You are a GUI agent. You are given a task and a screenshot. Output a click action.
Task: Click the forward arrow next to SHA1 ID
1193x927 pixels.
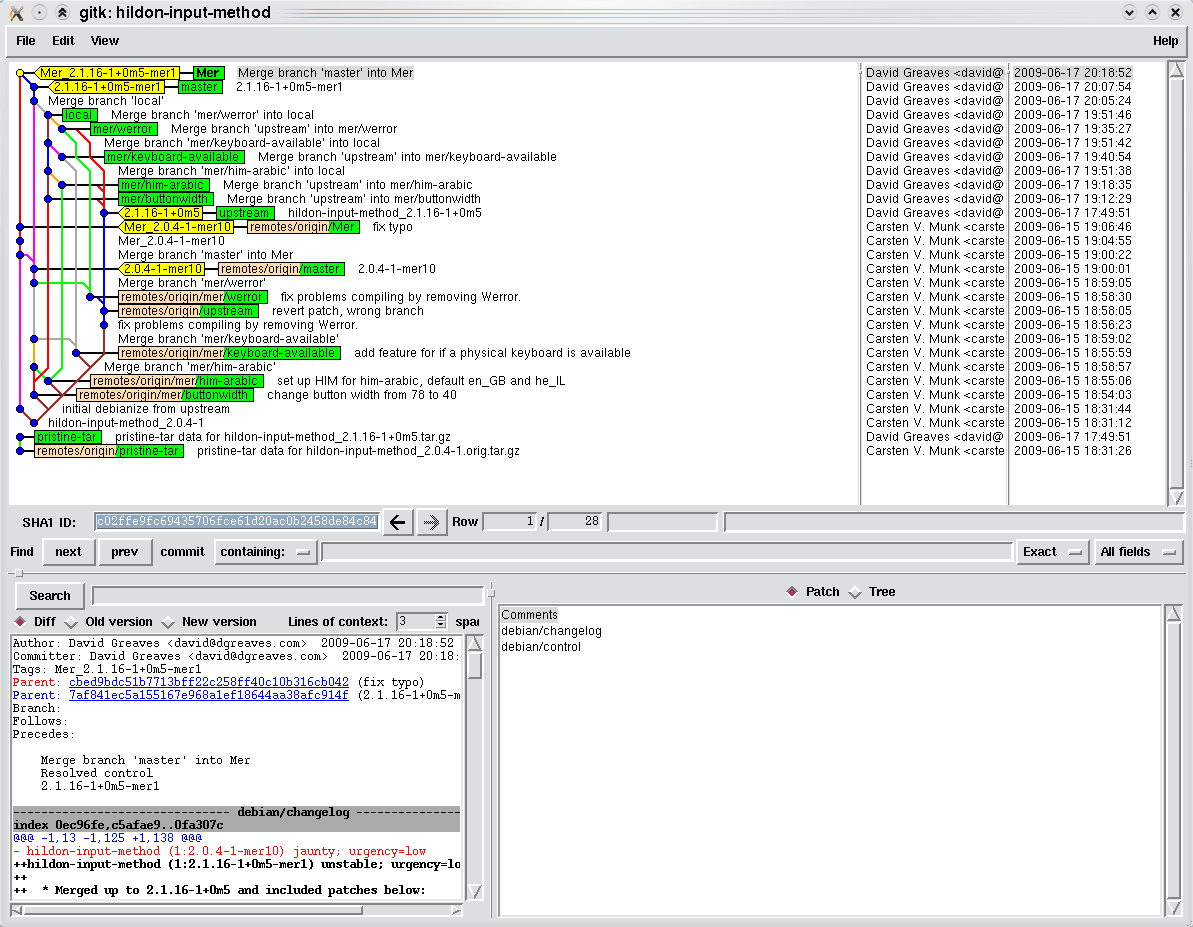pos(432,522)
